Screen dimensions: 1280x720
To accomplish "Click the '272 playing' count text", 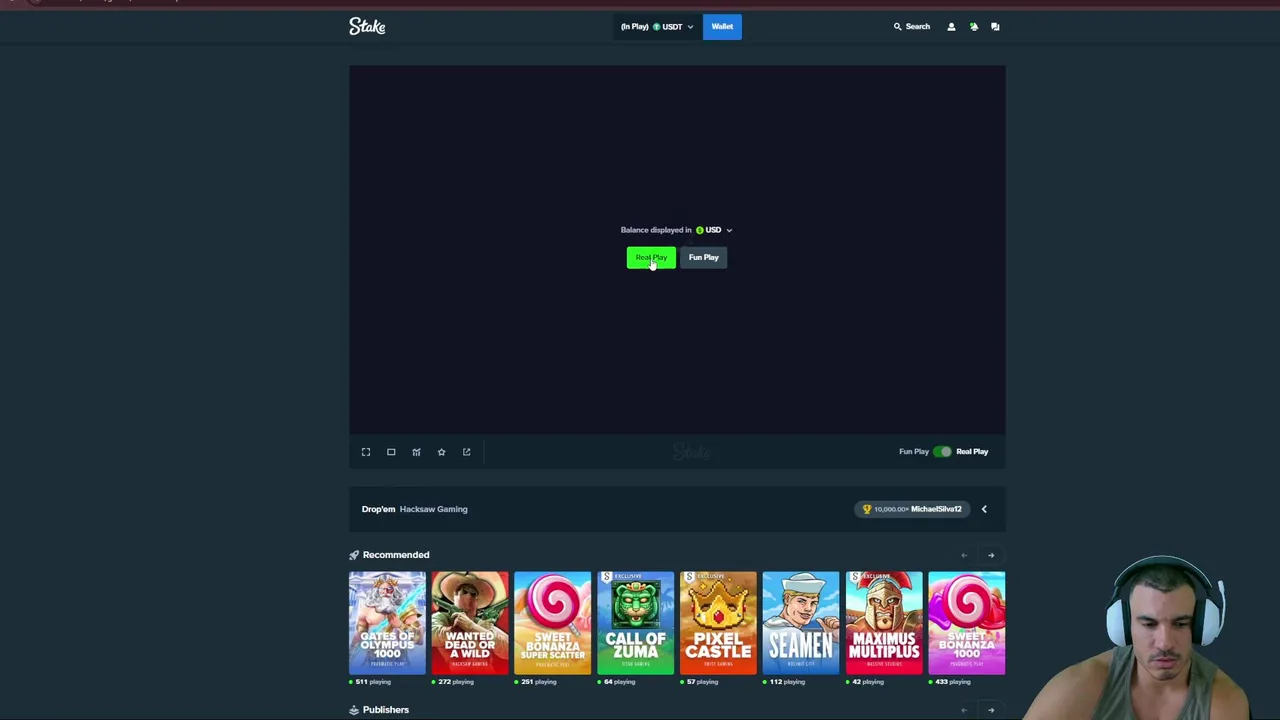I will tap(456, 682).
